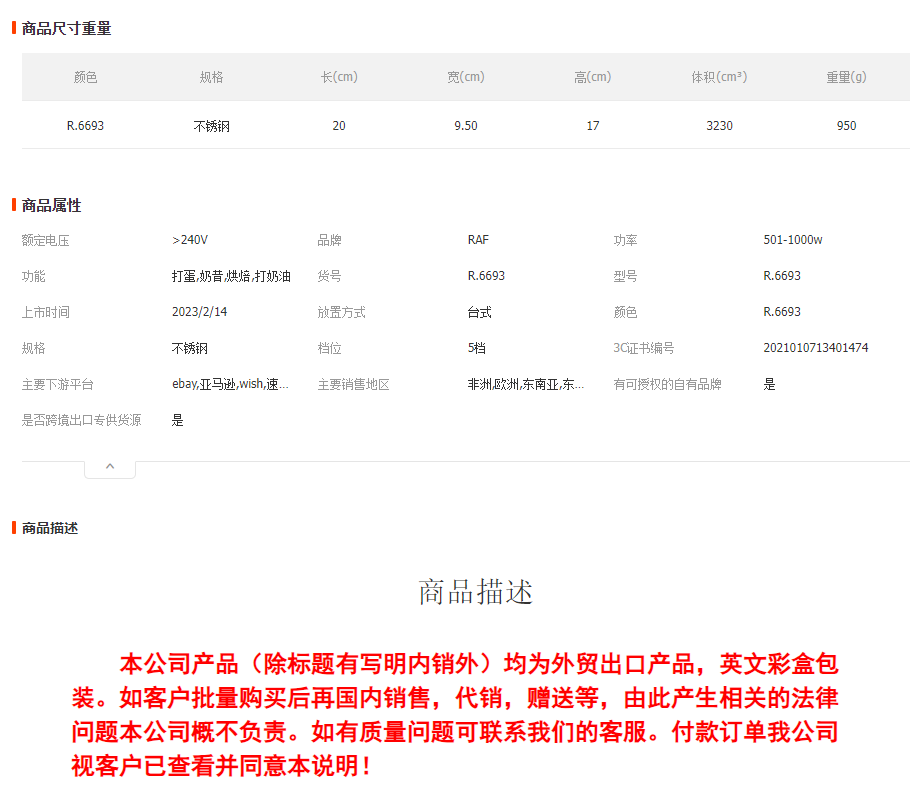921x806 pixels.
Task: Click the 货号 attribute label
Action: coord(330,276)
